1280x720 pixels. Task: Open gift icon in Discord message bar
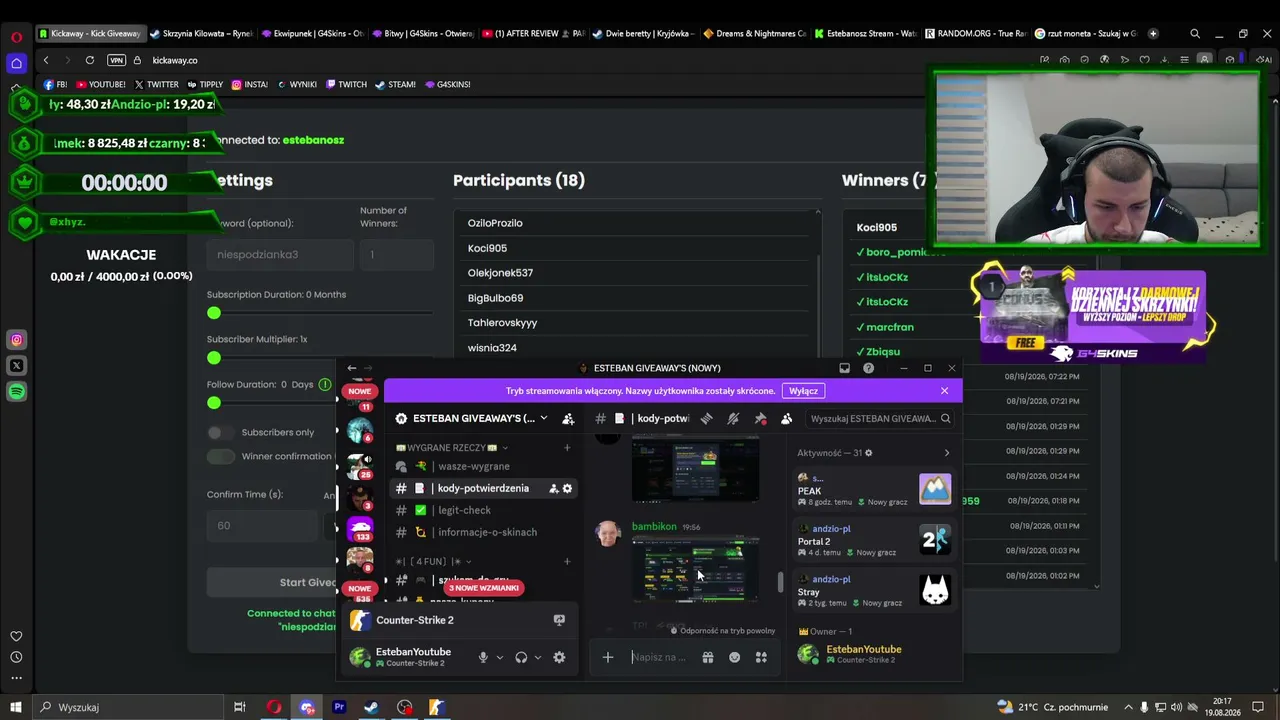tap(707, 657)
